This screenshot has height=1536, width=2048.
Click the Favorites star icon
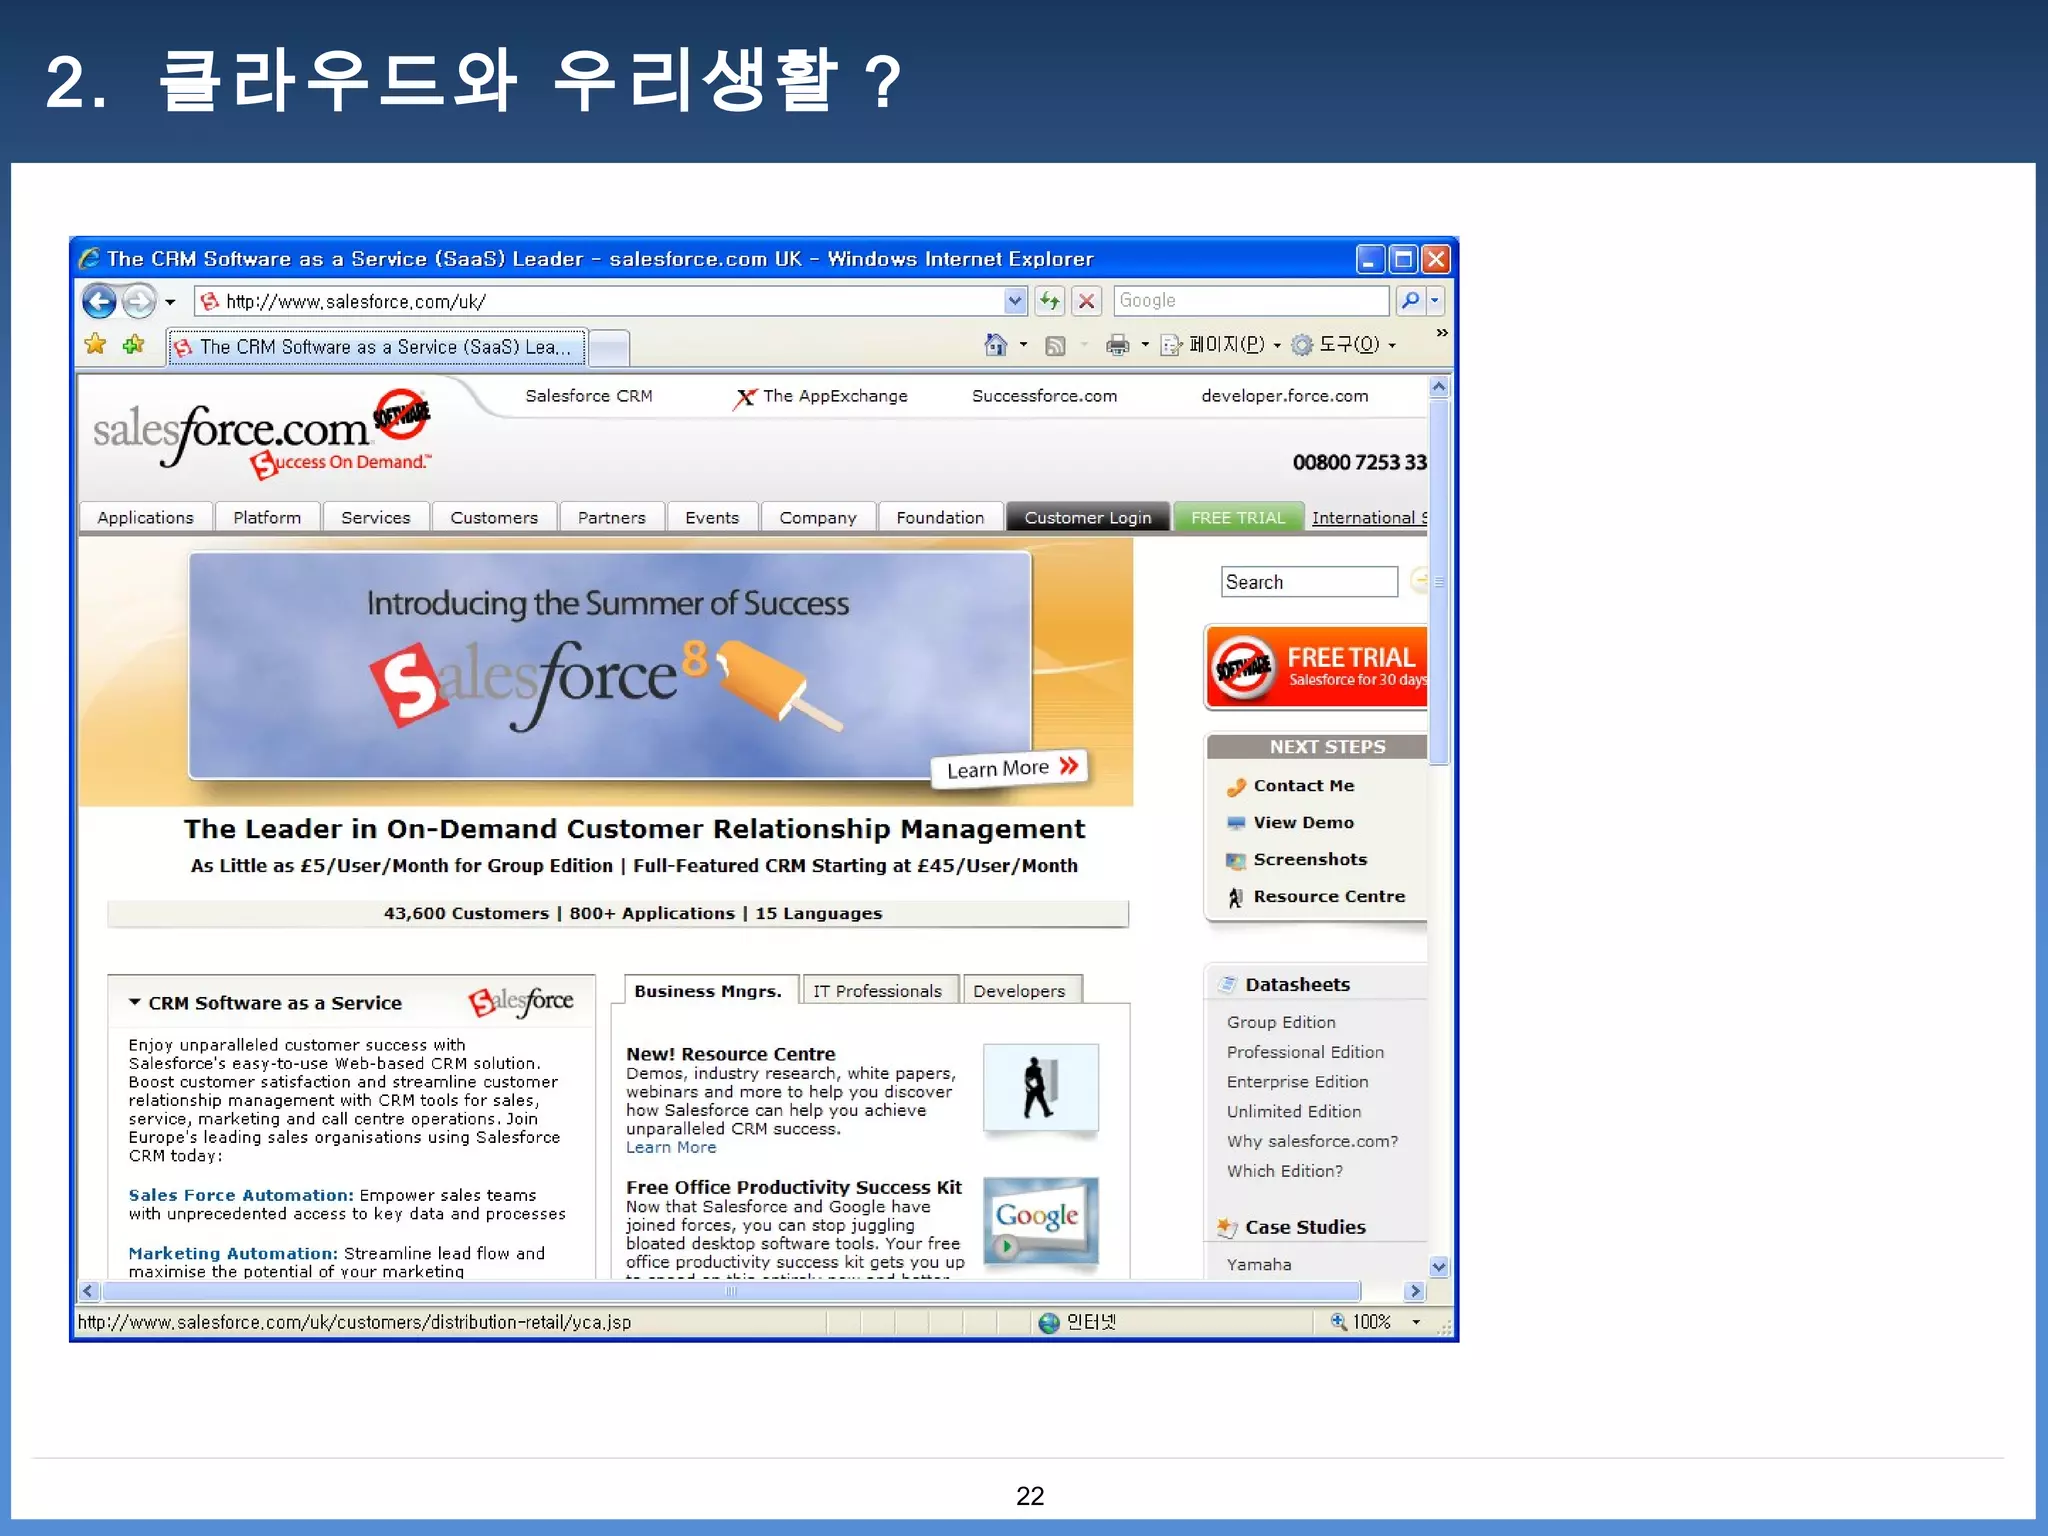(x=96, y=345)
